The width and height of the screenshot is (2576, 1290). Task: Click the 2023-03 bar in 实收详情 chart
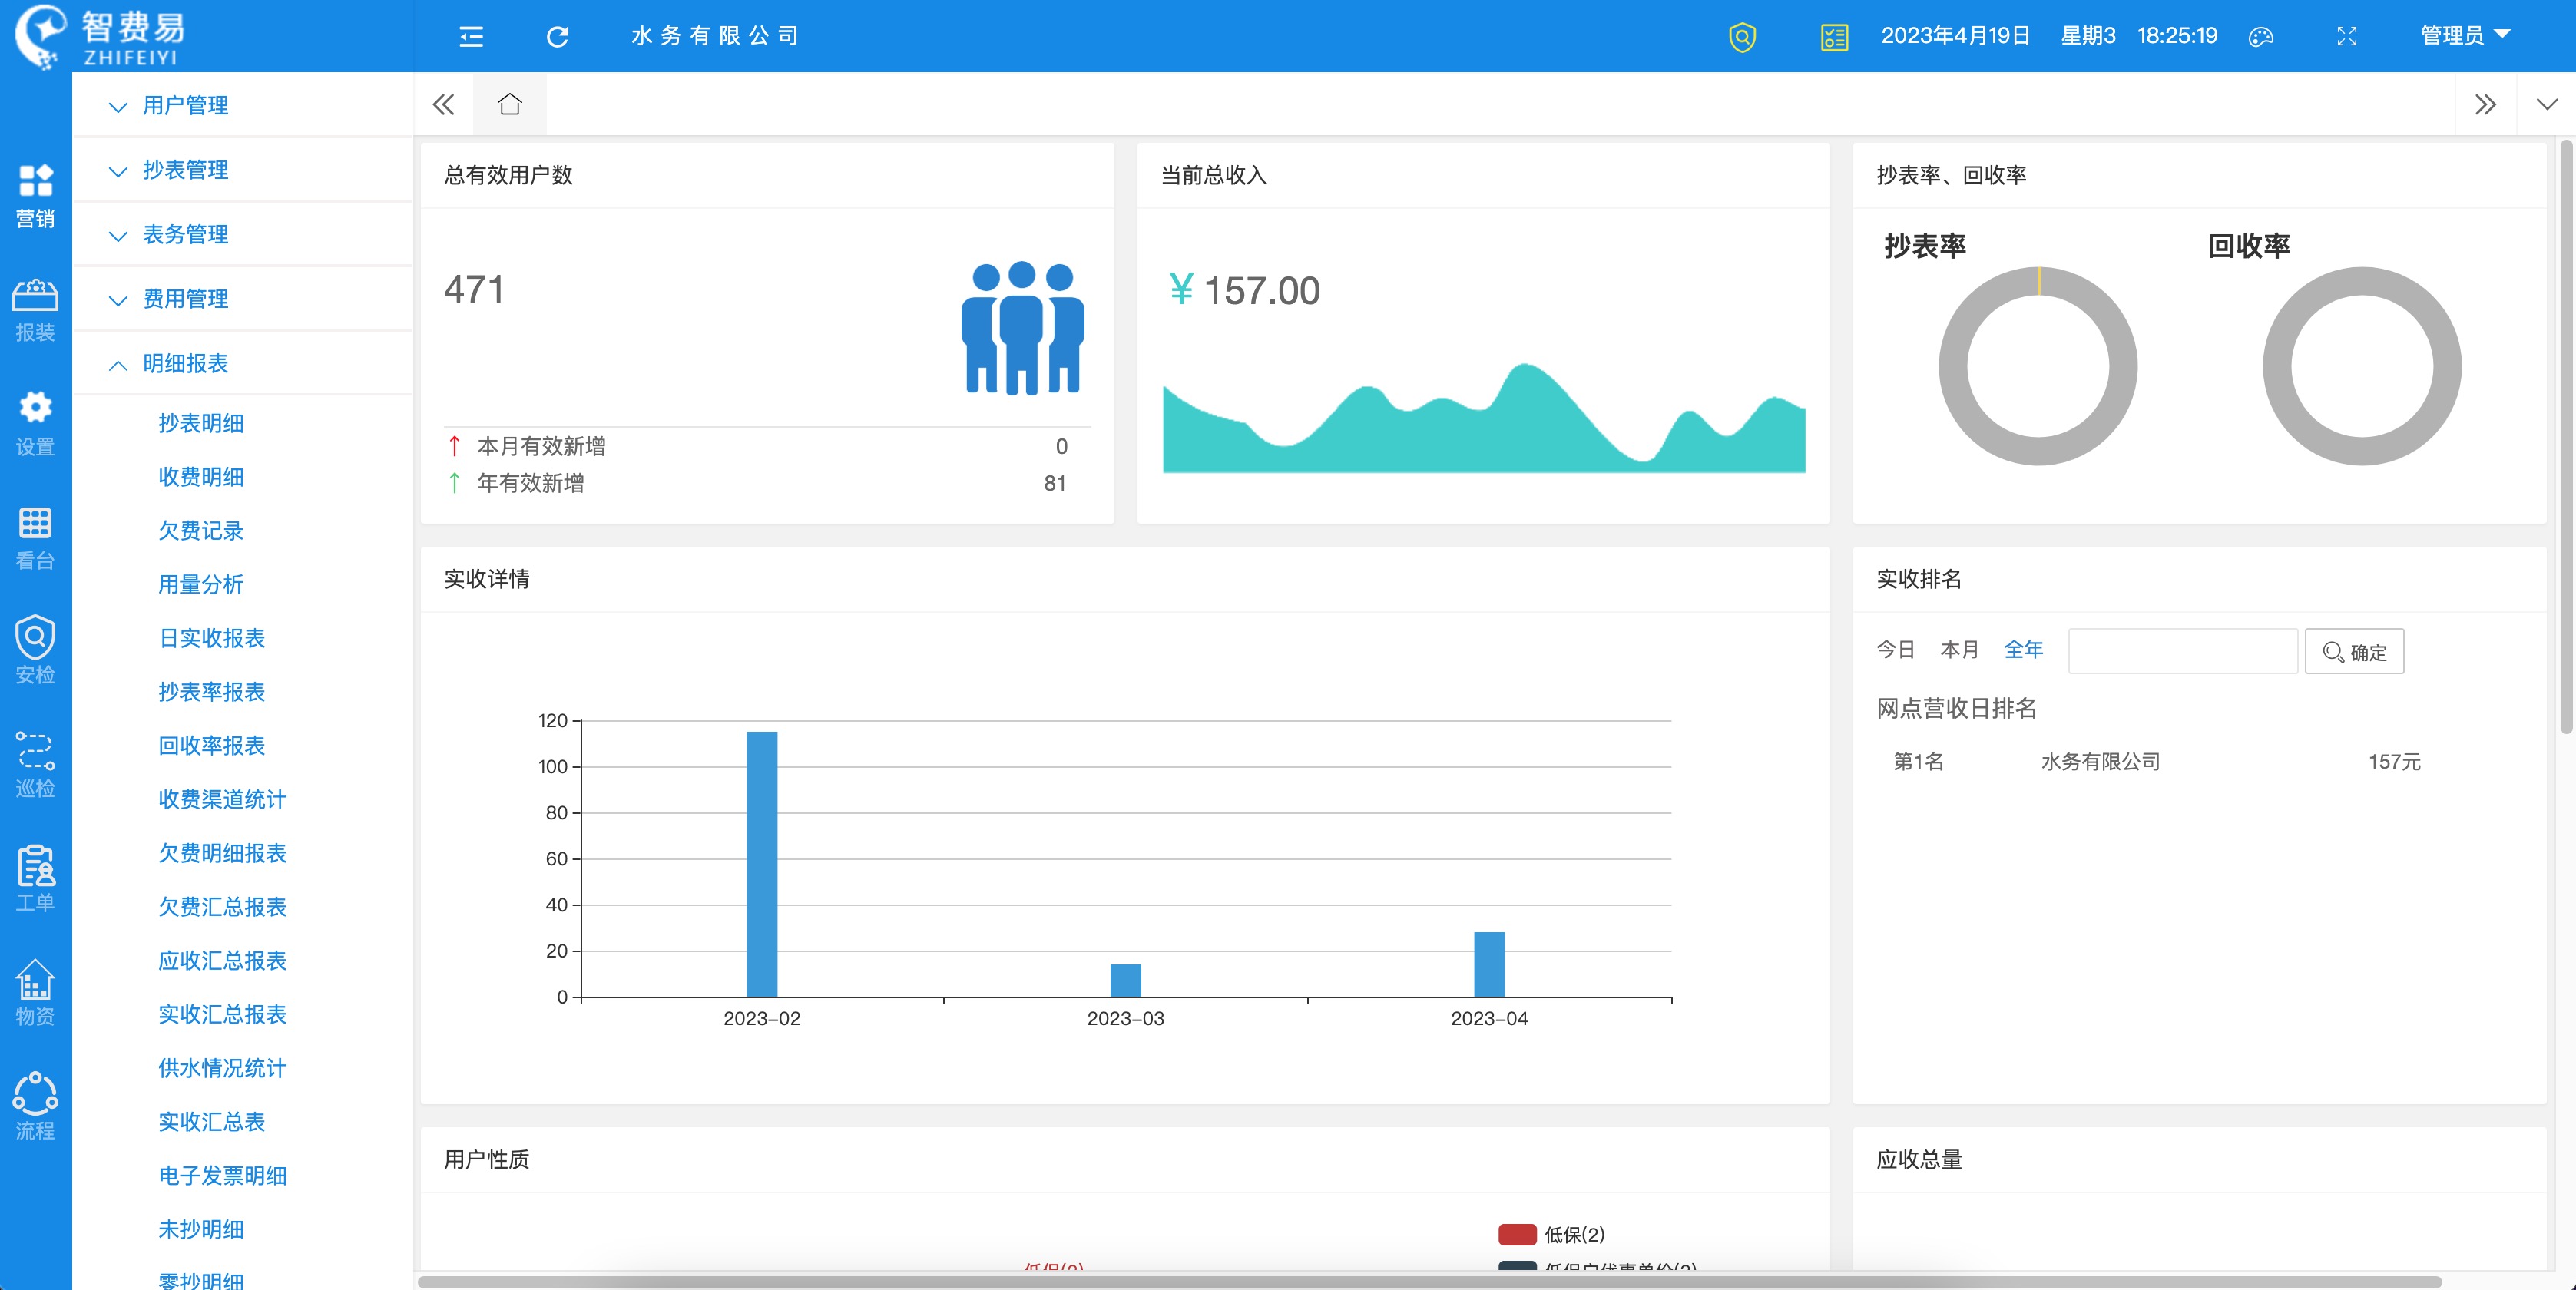coord(1126,980)
